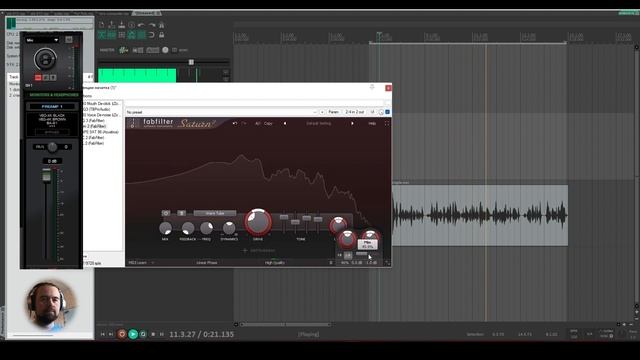The width and height of the screenshot is (640, 360).
Task: Go to previous Saturn preset arrow
Action: tap(285, 123)
